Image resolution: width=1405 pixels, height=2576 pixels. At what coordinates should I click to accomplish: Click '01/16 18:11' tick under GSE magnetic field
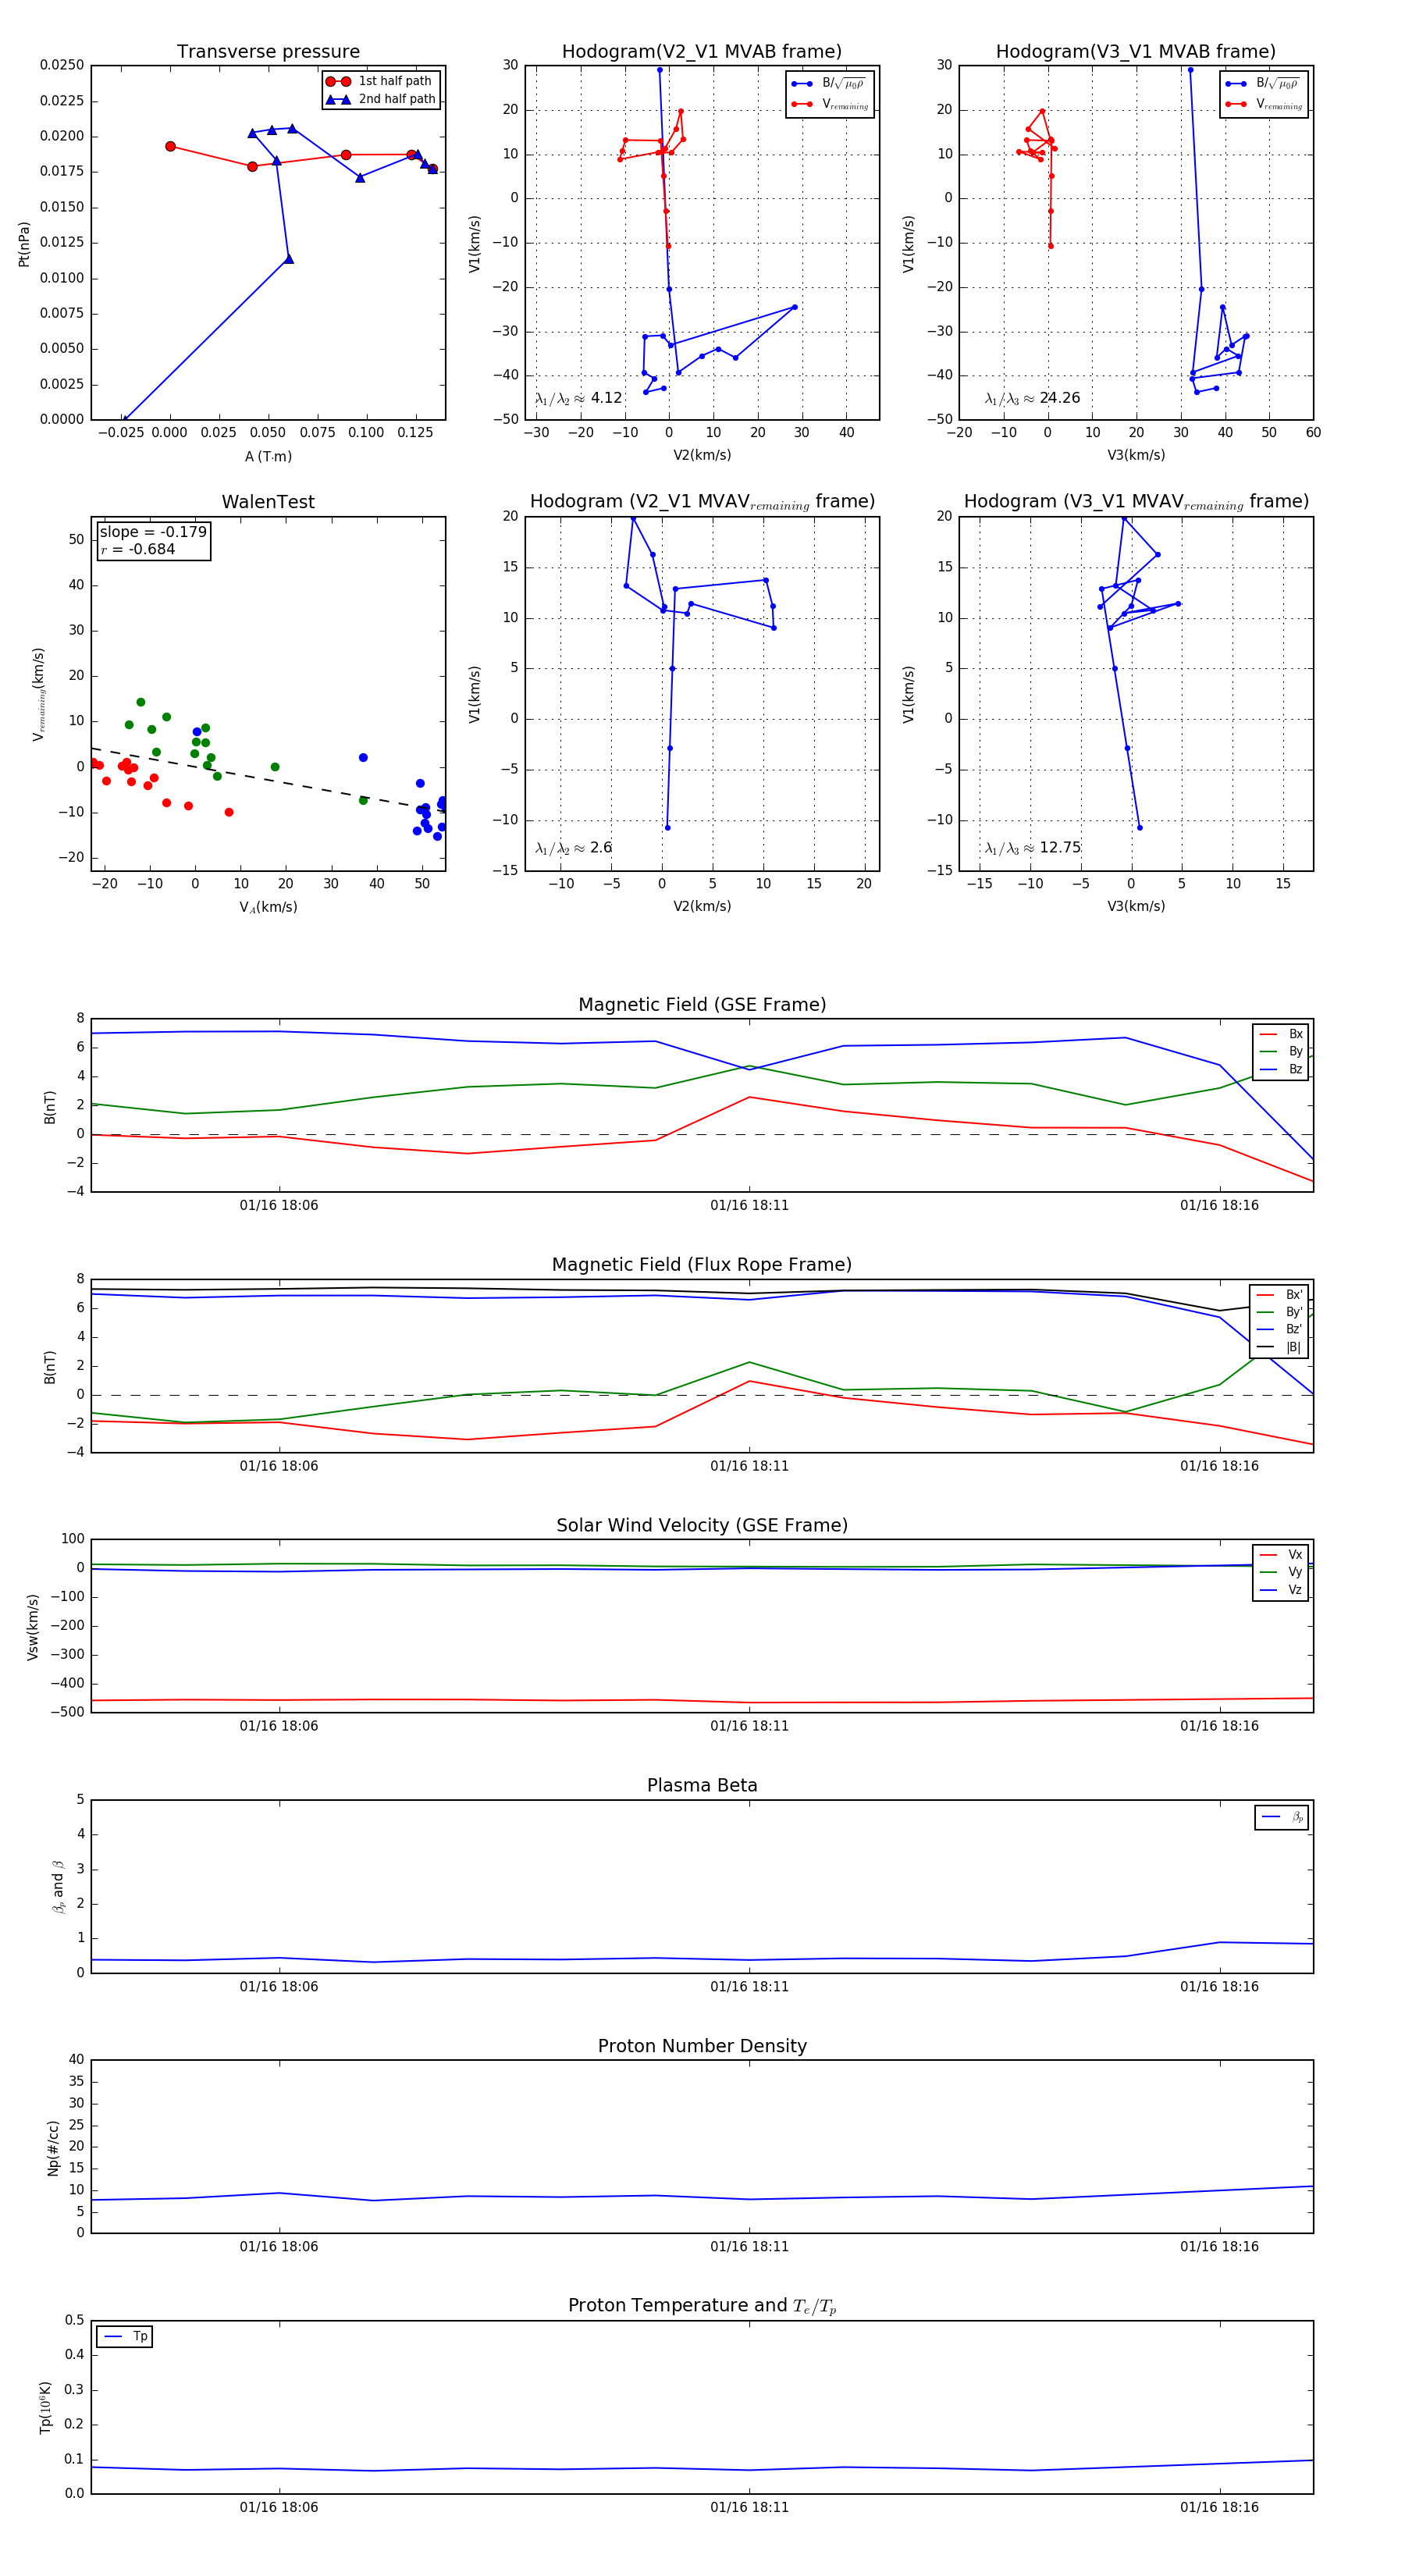[x=749, y=1205]
